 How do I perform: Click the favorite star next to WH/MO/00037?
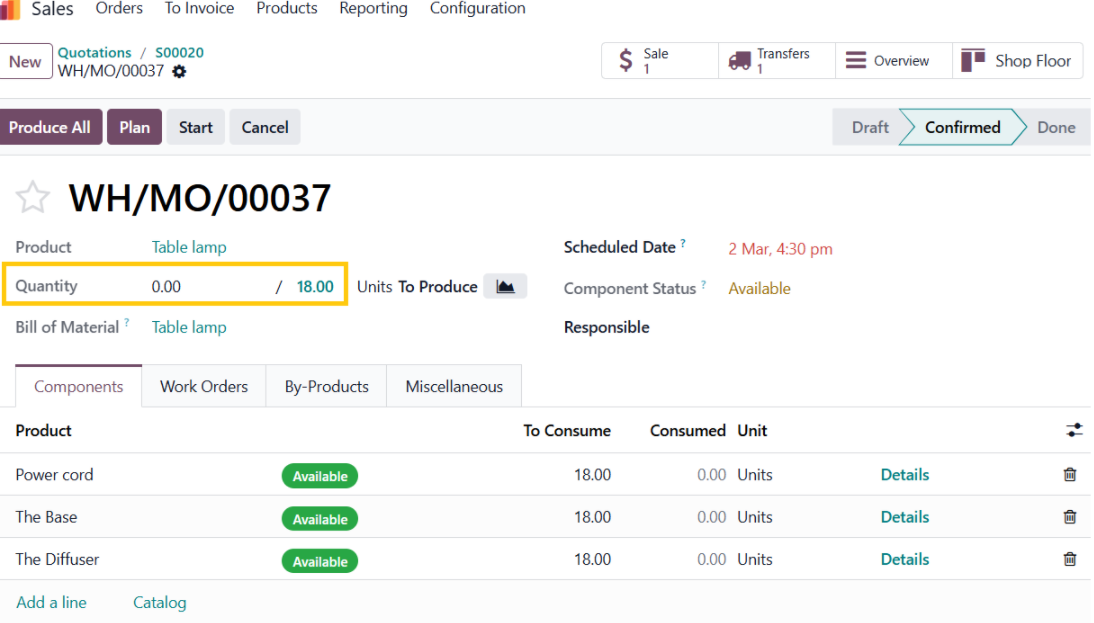pyautogui.click(x=33, y=198)
